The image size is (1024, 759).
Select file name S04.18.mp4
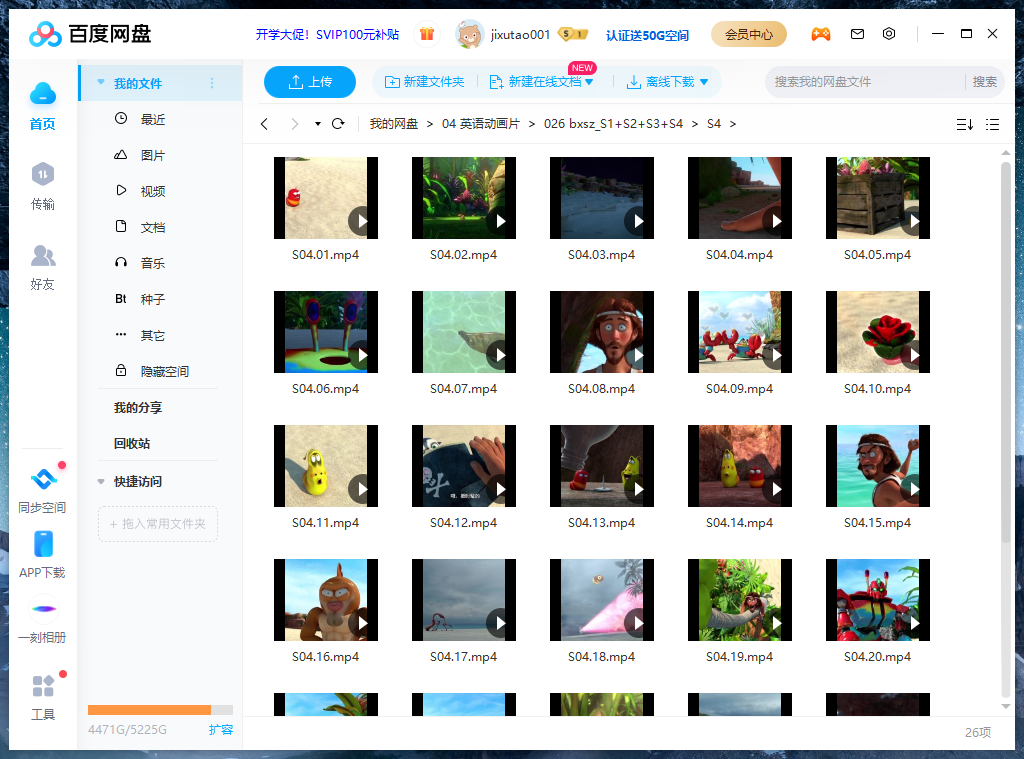tap(601, 656)
